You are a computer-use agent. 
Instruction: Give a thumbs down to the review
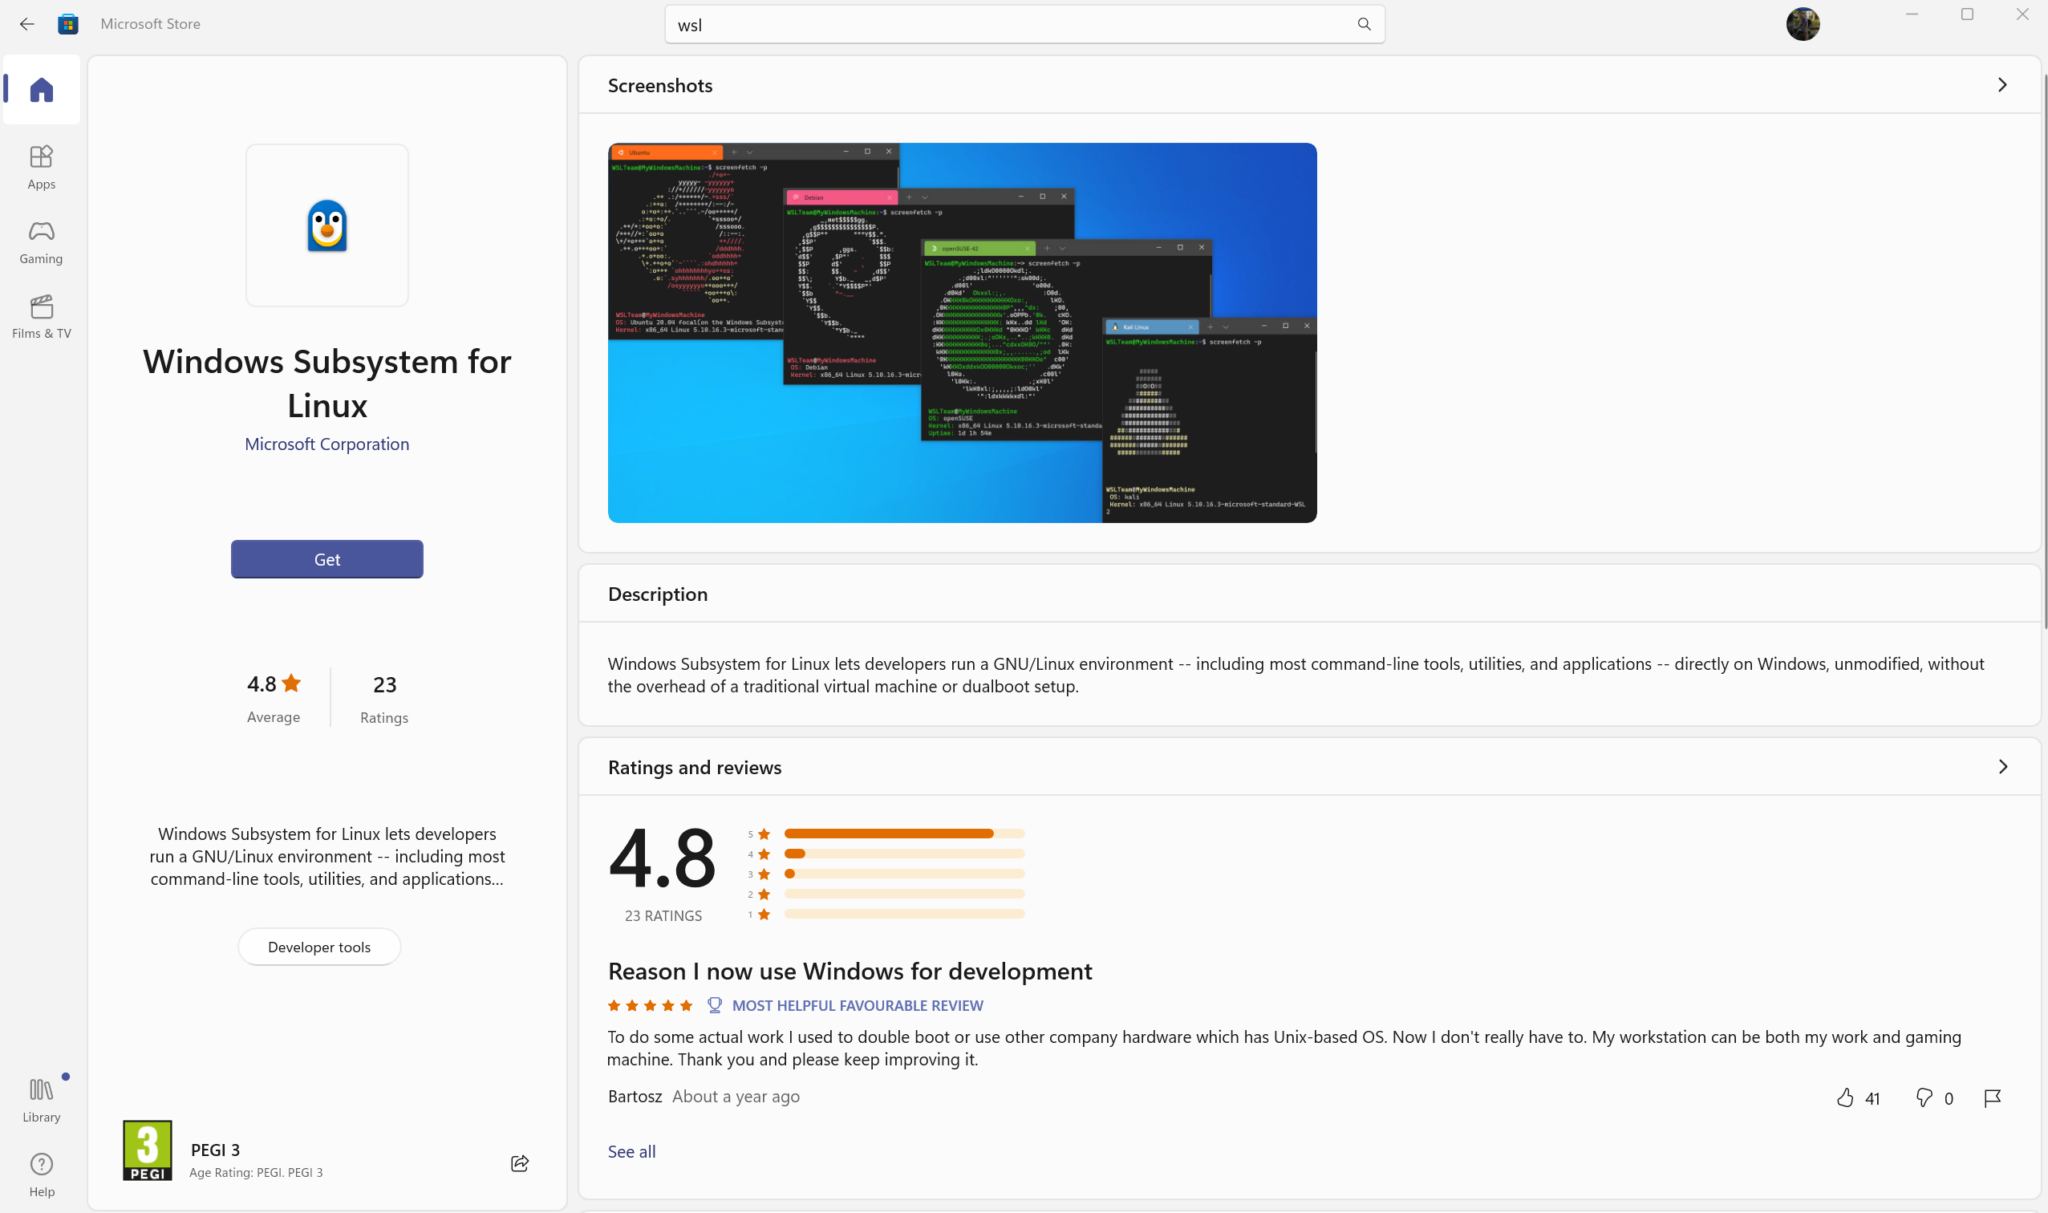click(x=1923, y=1097)
